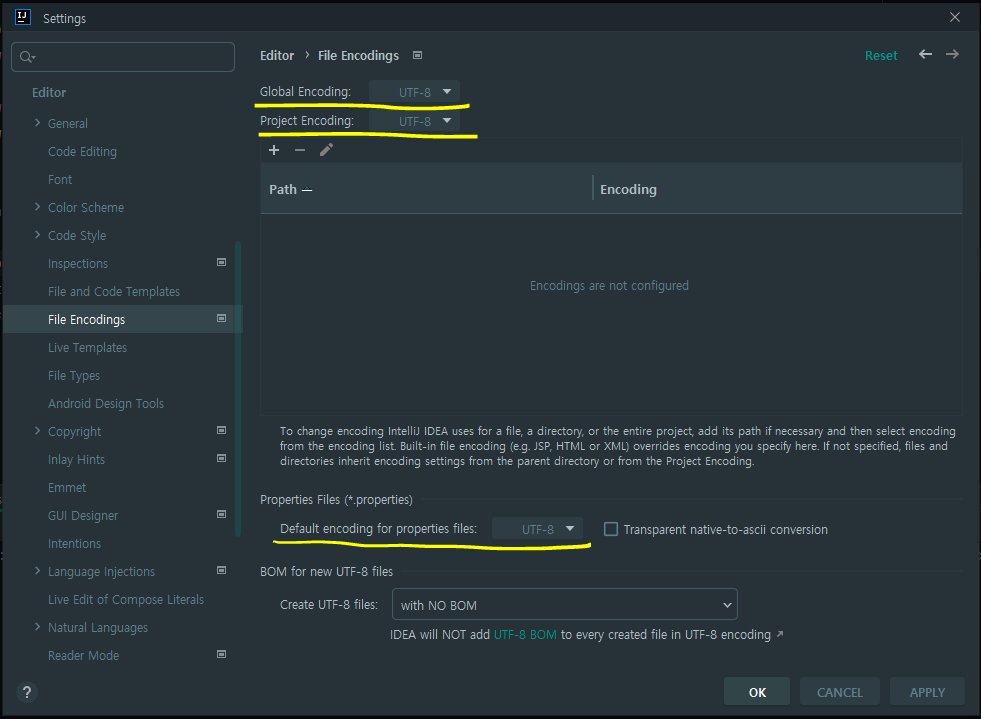Open Live Edit of Compose Literals
981x719 pixels.
coord(126,599)
